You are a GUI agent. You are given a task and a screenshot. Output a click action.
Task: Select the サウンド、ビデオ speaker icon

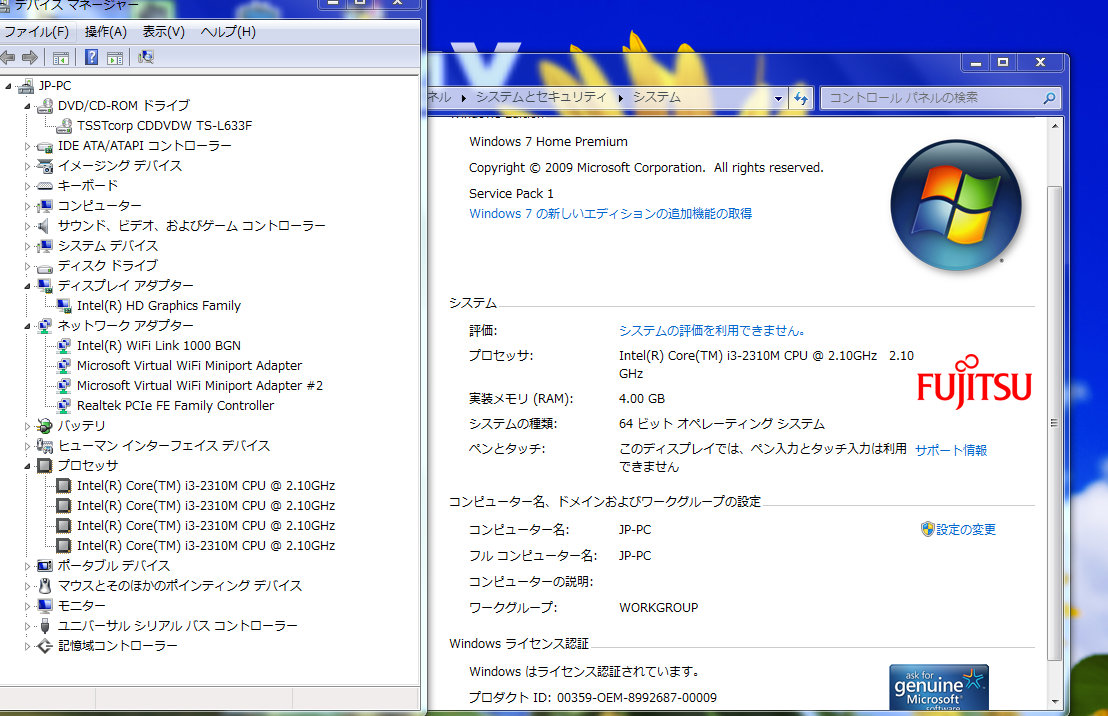click(43, 226)
